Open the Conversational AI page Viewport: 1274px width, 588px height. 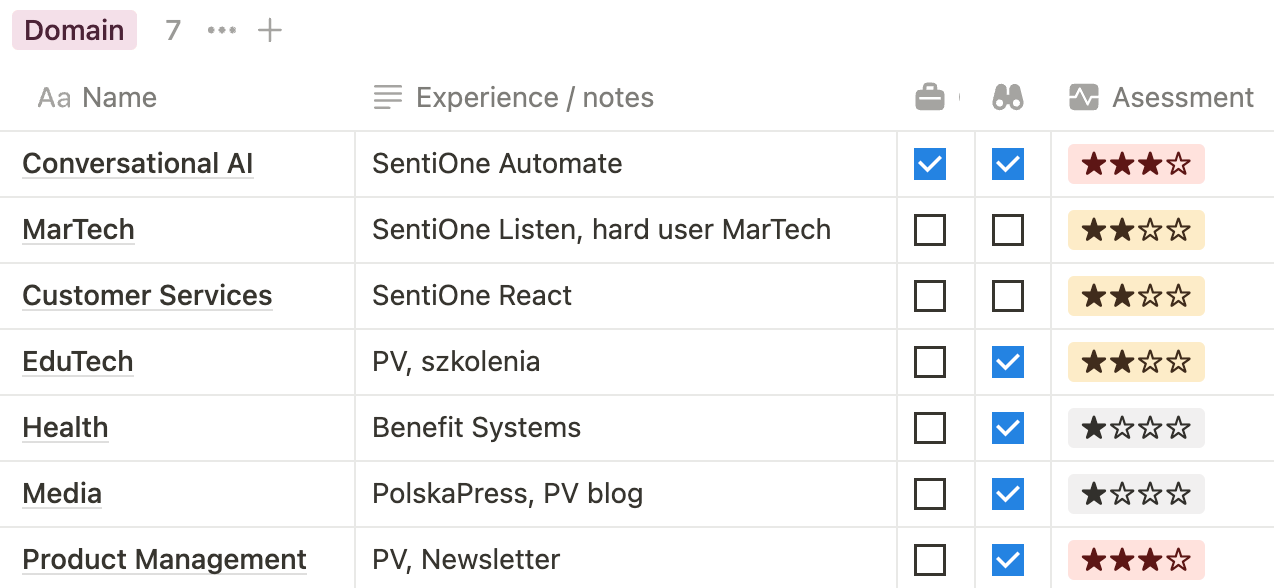137,164
